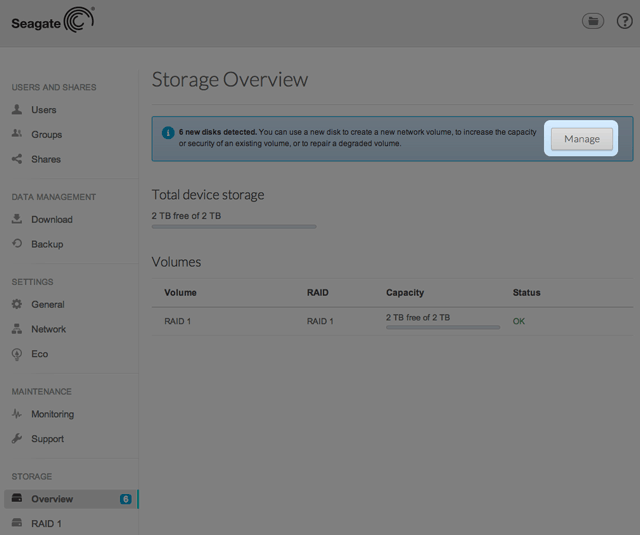Open Eco settings
Screen dimensions: 640x535
pos(39,354)
